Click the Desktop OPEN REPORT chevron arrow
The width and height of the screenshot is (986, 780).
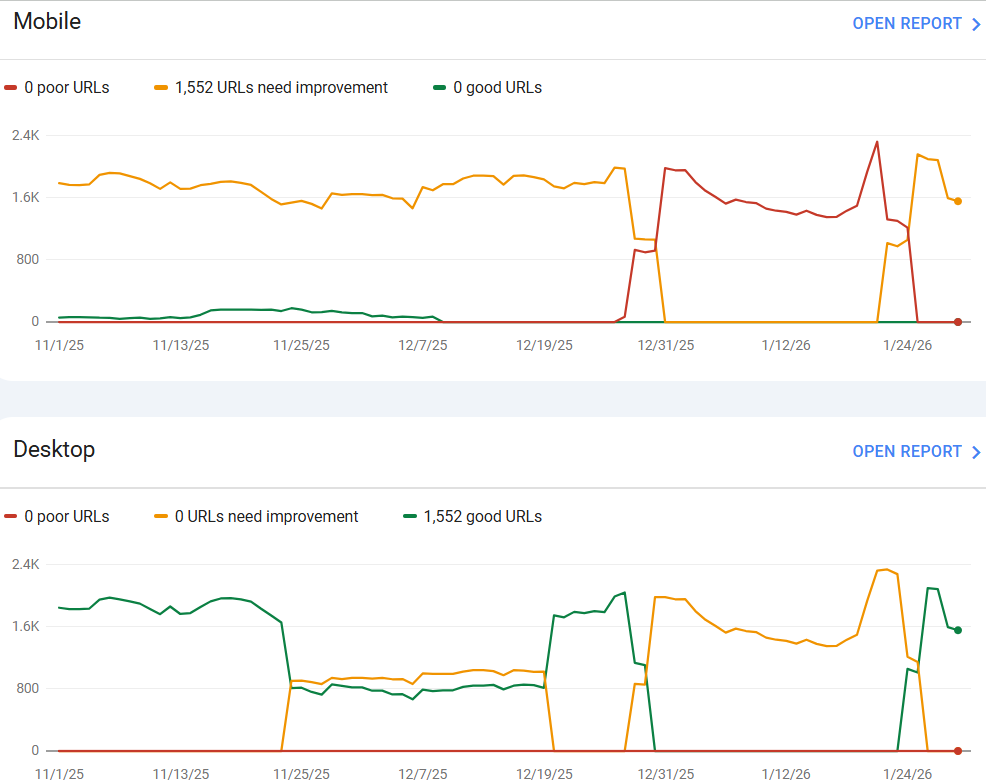click(x=976, y=452)
